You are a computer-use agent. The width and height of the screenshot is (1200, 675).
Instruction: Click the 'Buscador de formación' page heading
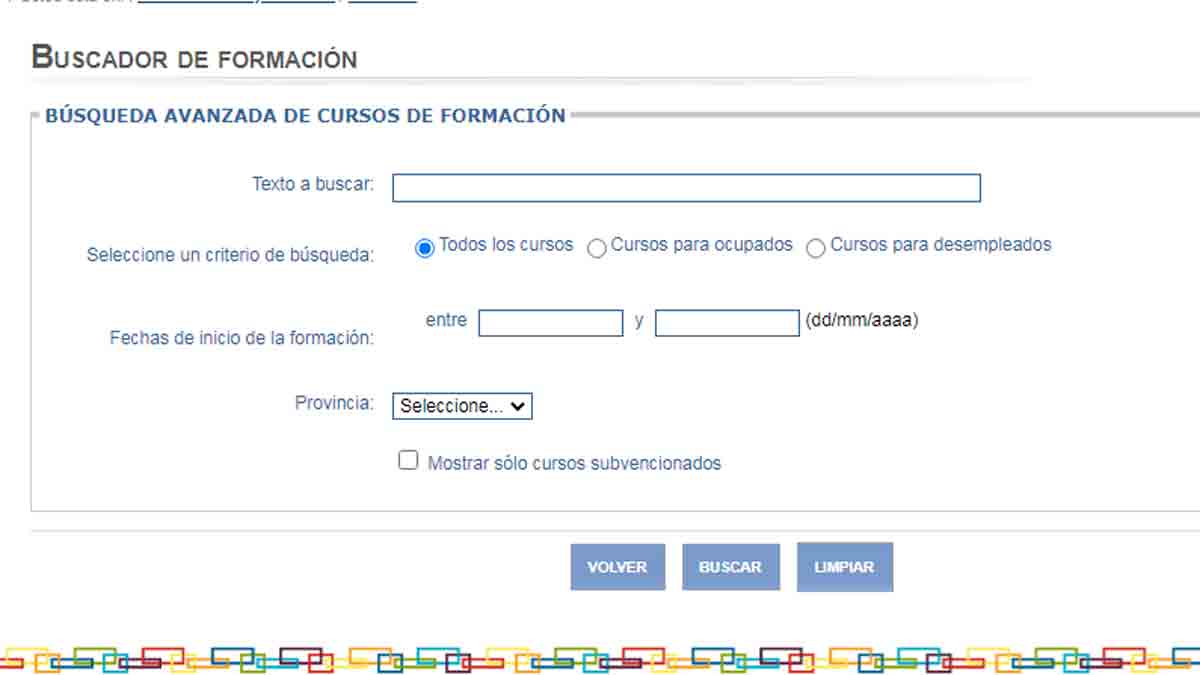coord(194,58)
